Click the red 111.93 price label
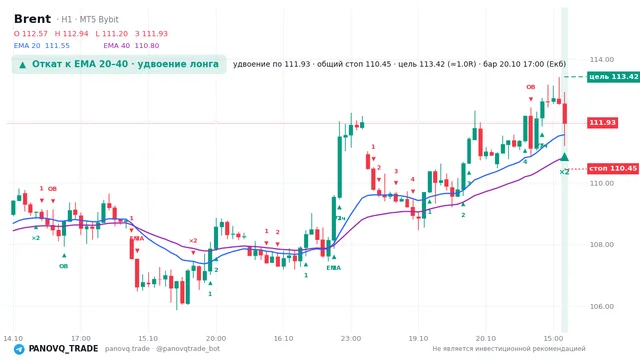Image resolution: width=640 pixels, height=360 pixels. coord(602,122)
